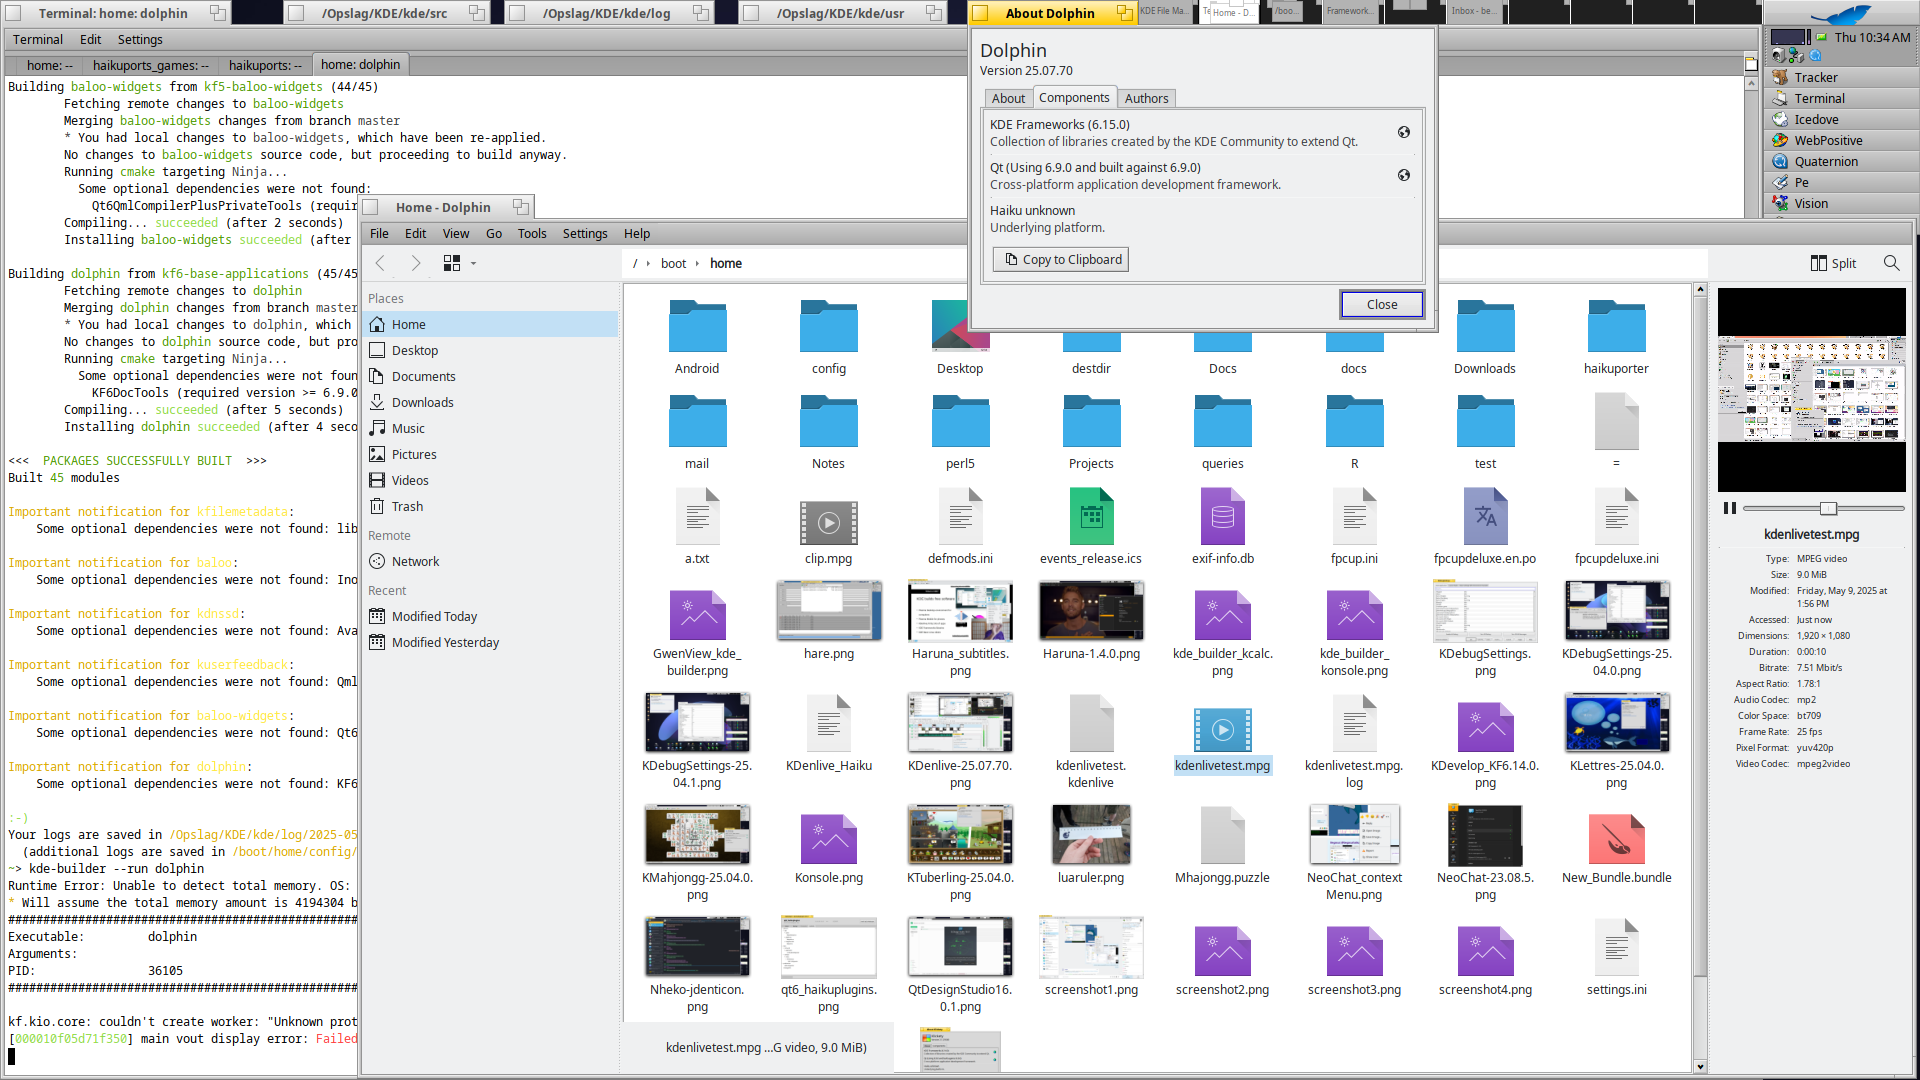Pause the video preview playback
This screenshot has width=1920, height=1080.
pos(1730,508)
